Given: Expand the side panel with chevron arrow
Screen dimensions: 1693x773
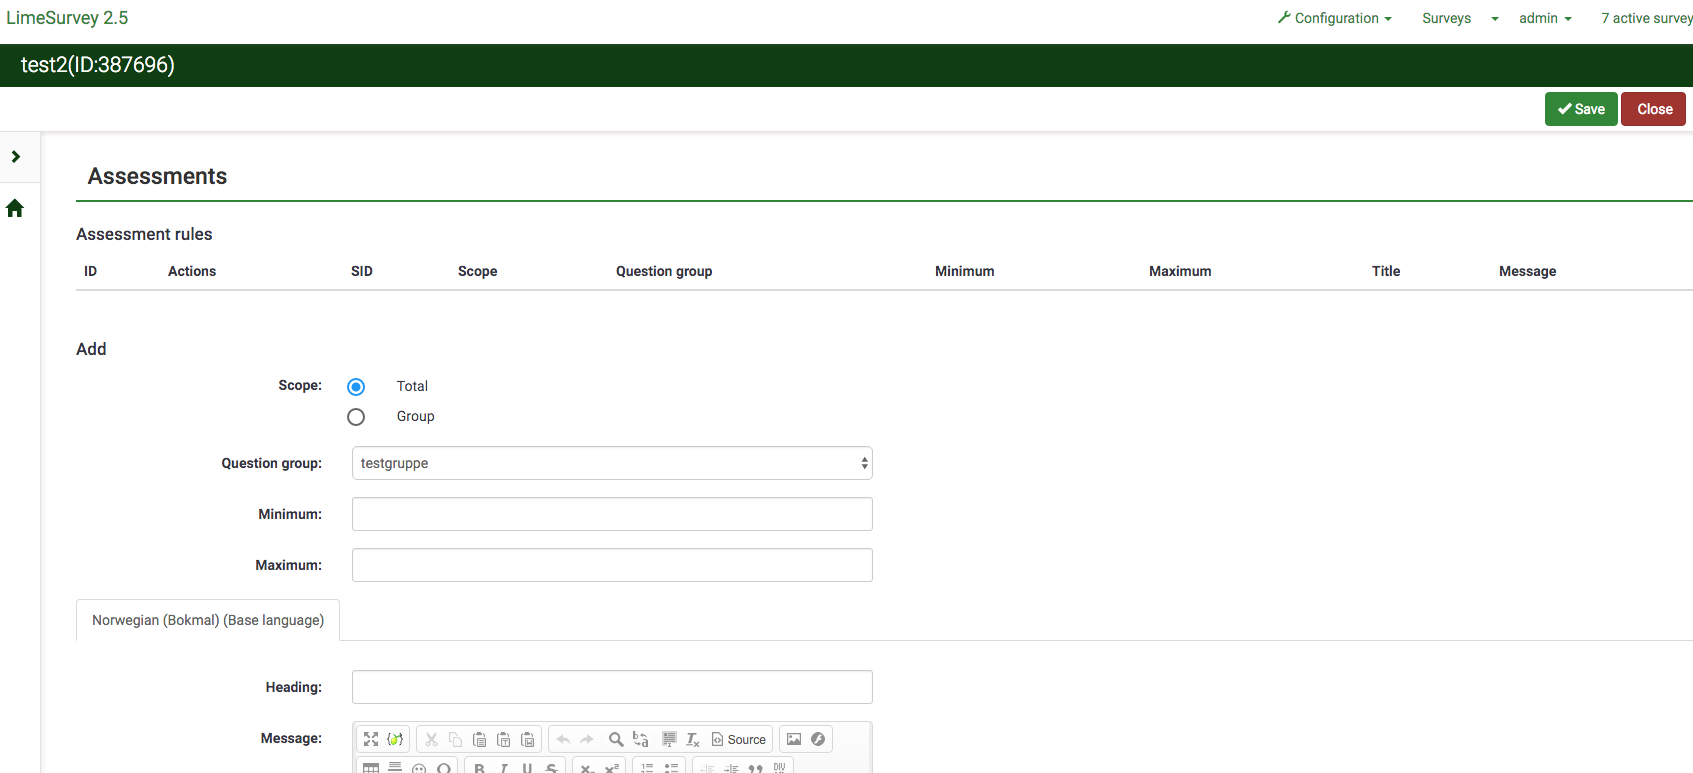Looking at the screenshot, I should tap(16, 156).
